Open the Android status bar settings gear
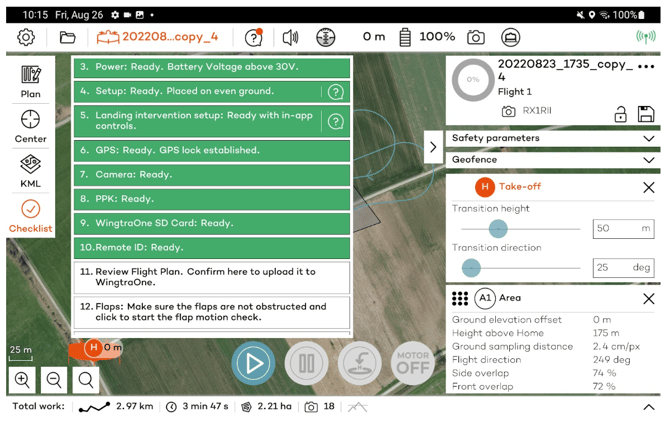670x423 pixels. [115, 15]
